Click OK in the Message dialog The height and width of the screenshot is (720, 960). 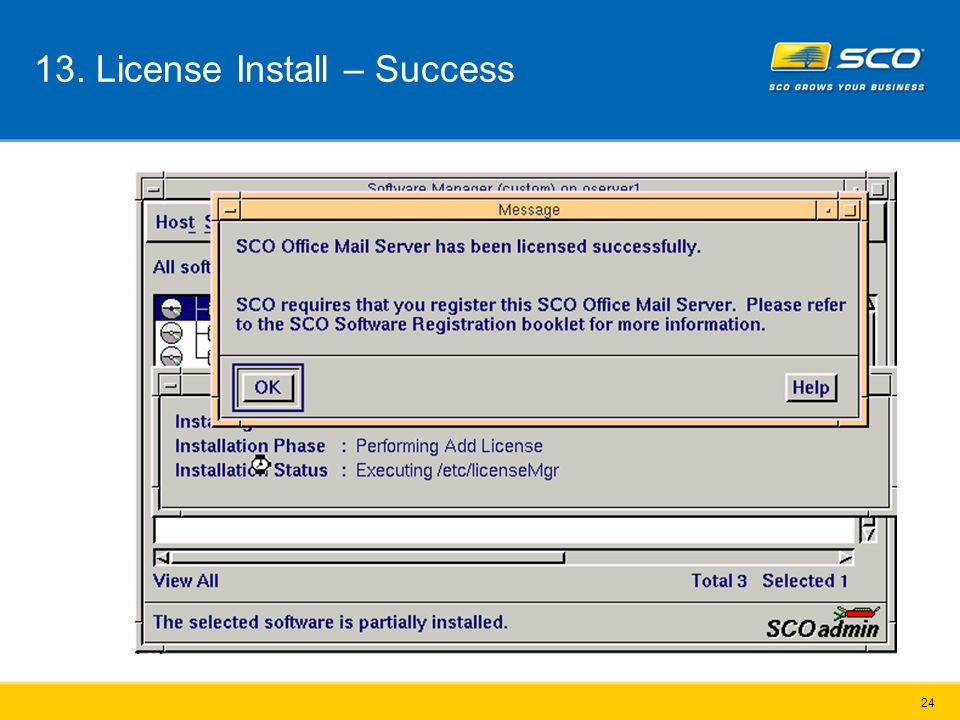pos(268,388)
